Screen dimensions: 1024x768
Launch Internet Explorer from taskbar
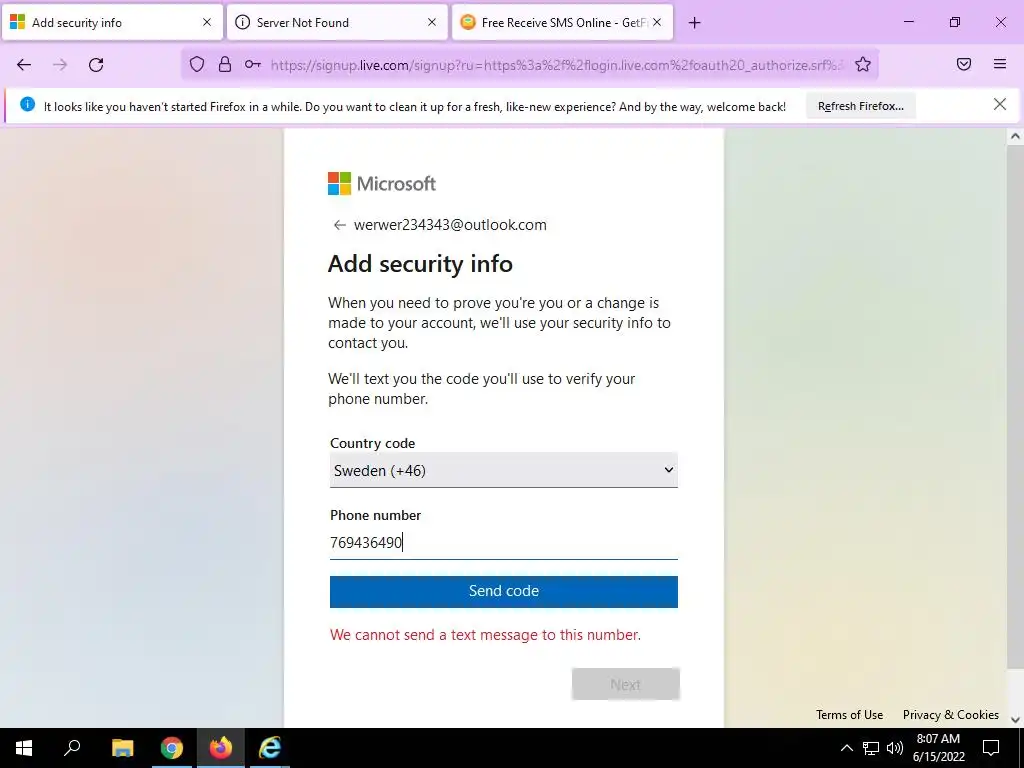click(270, 748)
